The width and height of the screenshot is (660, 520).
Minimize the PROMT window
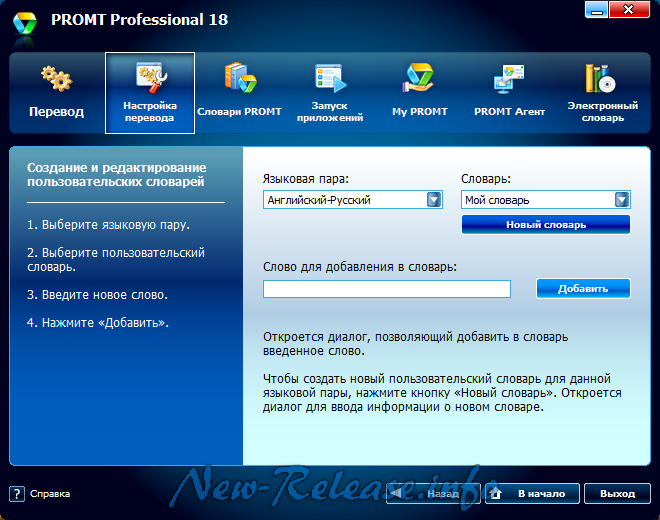click(x=596, y=9)
